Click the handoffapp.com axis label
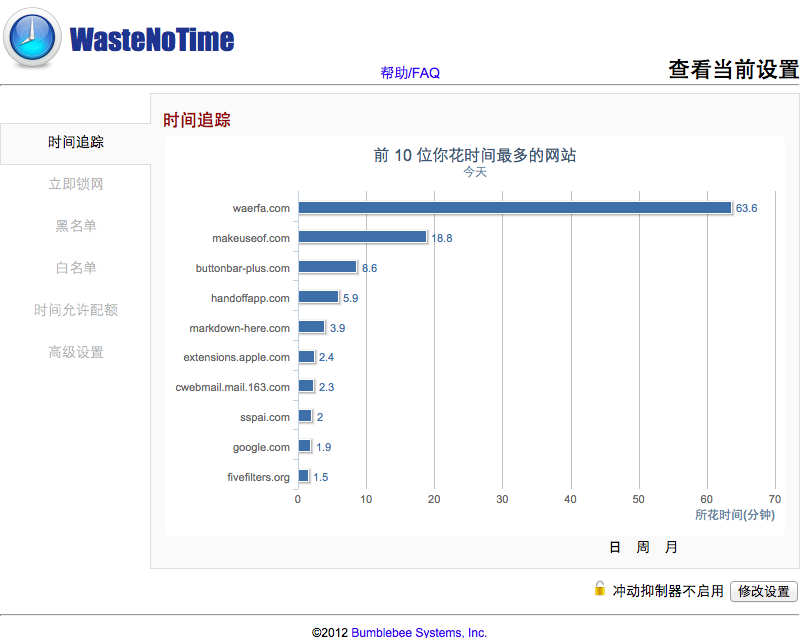The image size is (801, 638). tap(250, 298)
